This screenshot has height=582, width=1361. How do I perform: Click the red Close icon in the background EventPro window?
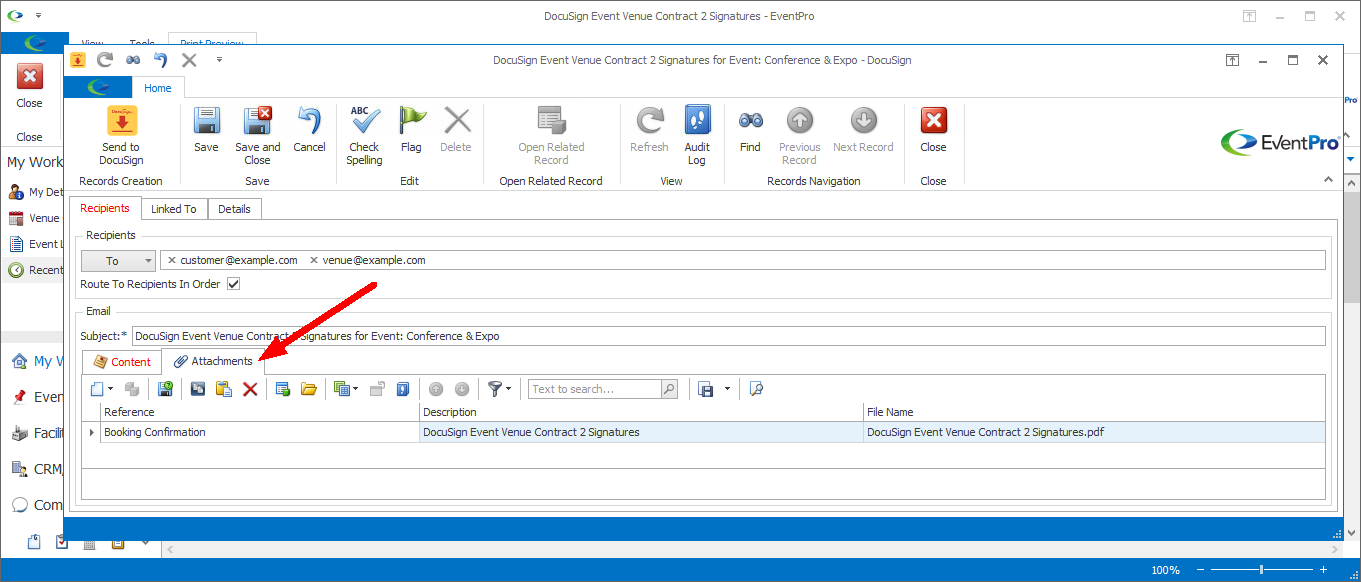[x=30, y=77]
